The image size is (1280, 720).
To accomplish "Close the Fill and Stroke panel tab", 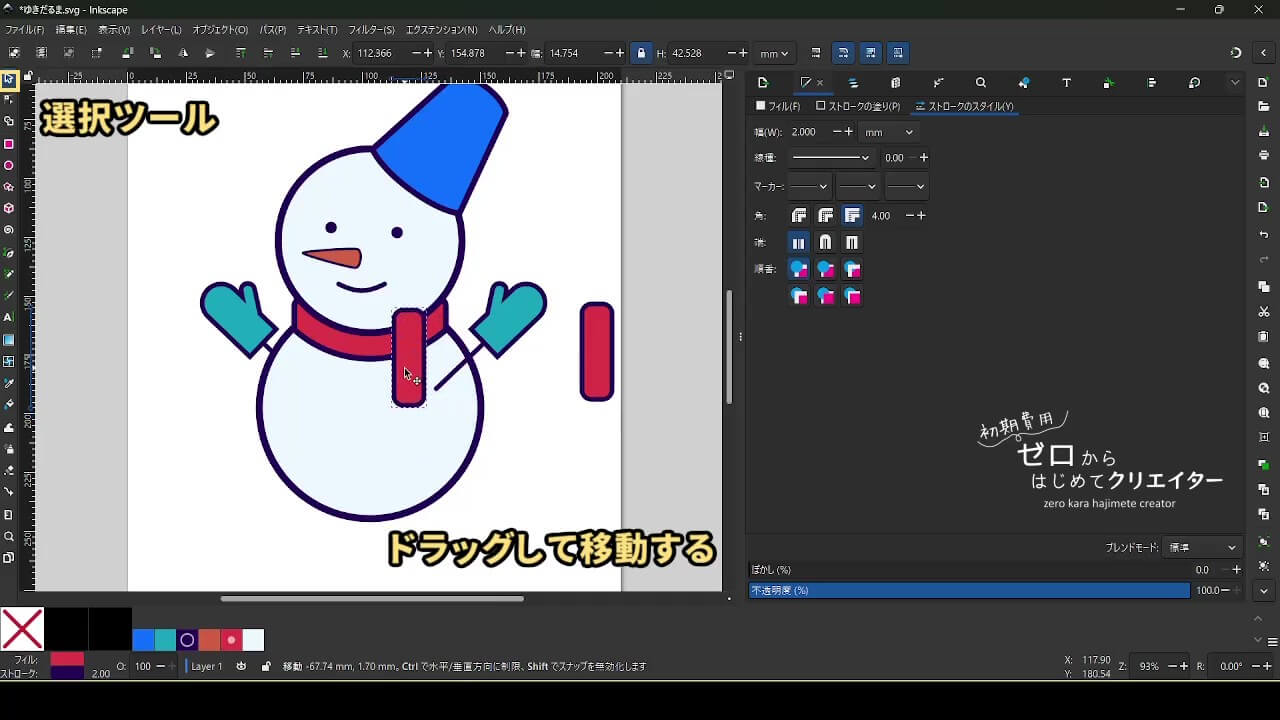I will 820,83.
